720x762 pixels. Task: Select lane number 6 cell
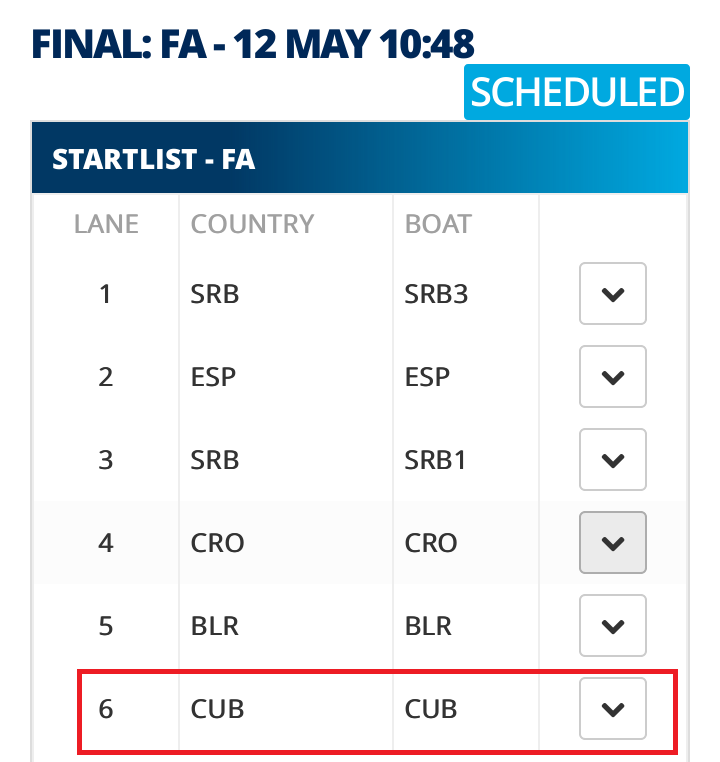pyautogui.click(x=106, y=709)
